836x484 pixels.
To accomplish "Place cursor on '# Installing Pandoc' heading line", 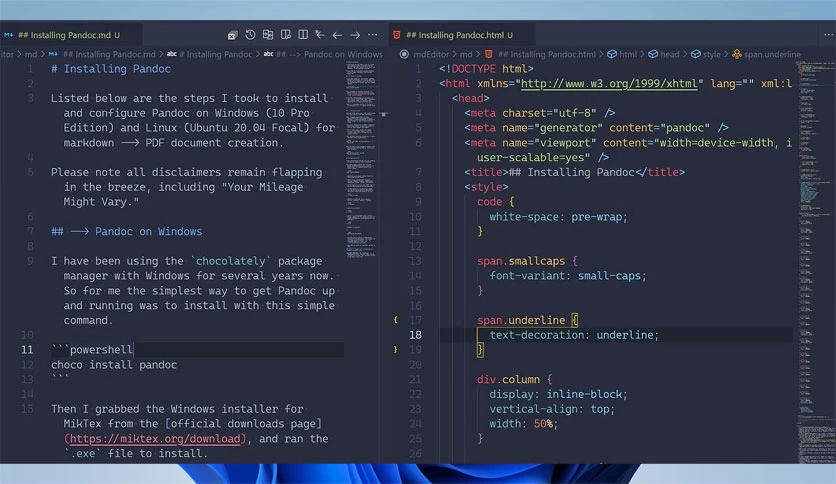I will pos(111,69).
